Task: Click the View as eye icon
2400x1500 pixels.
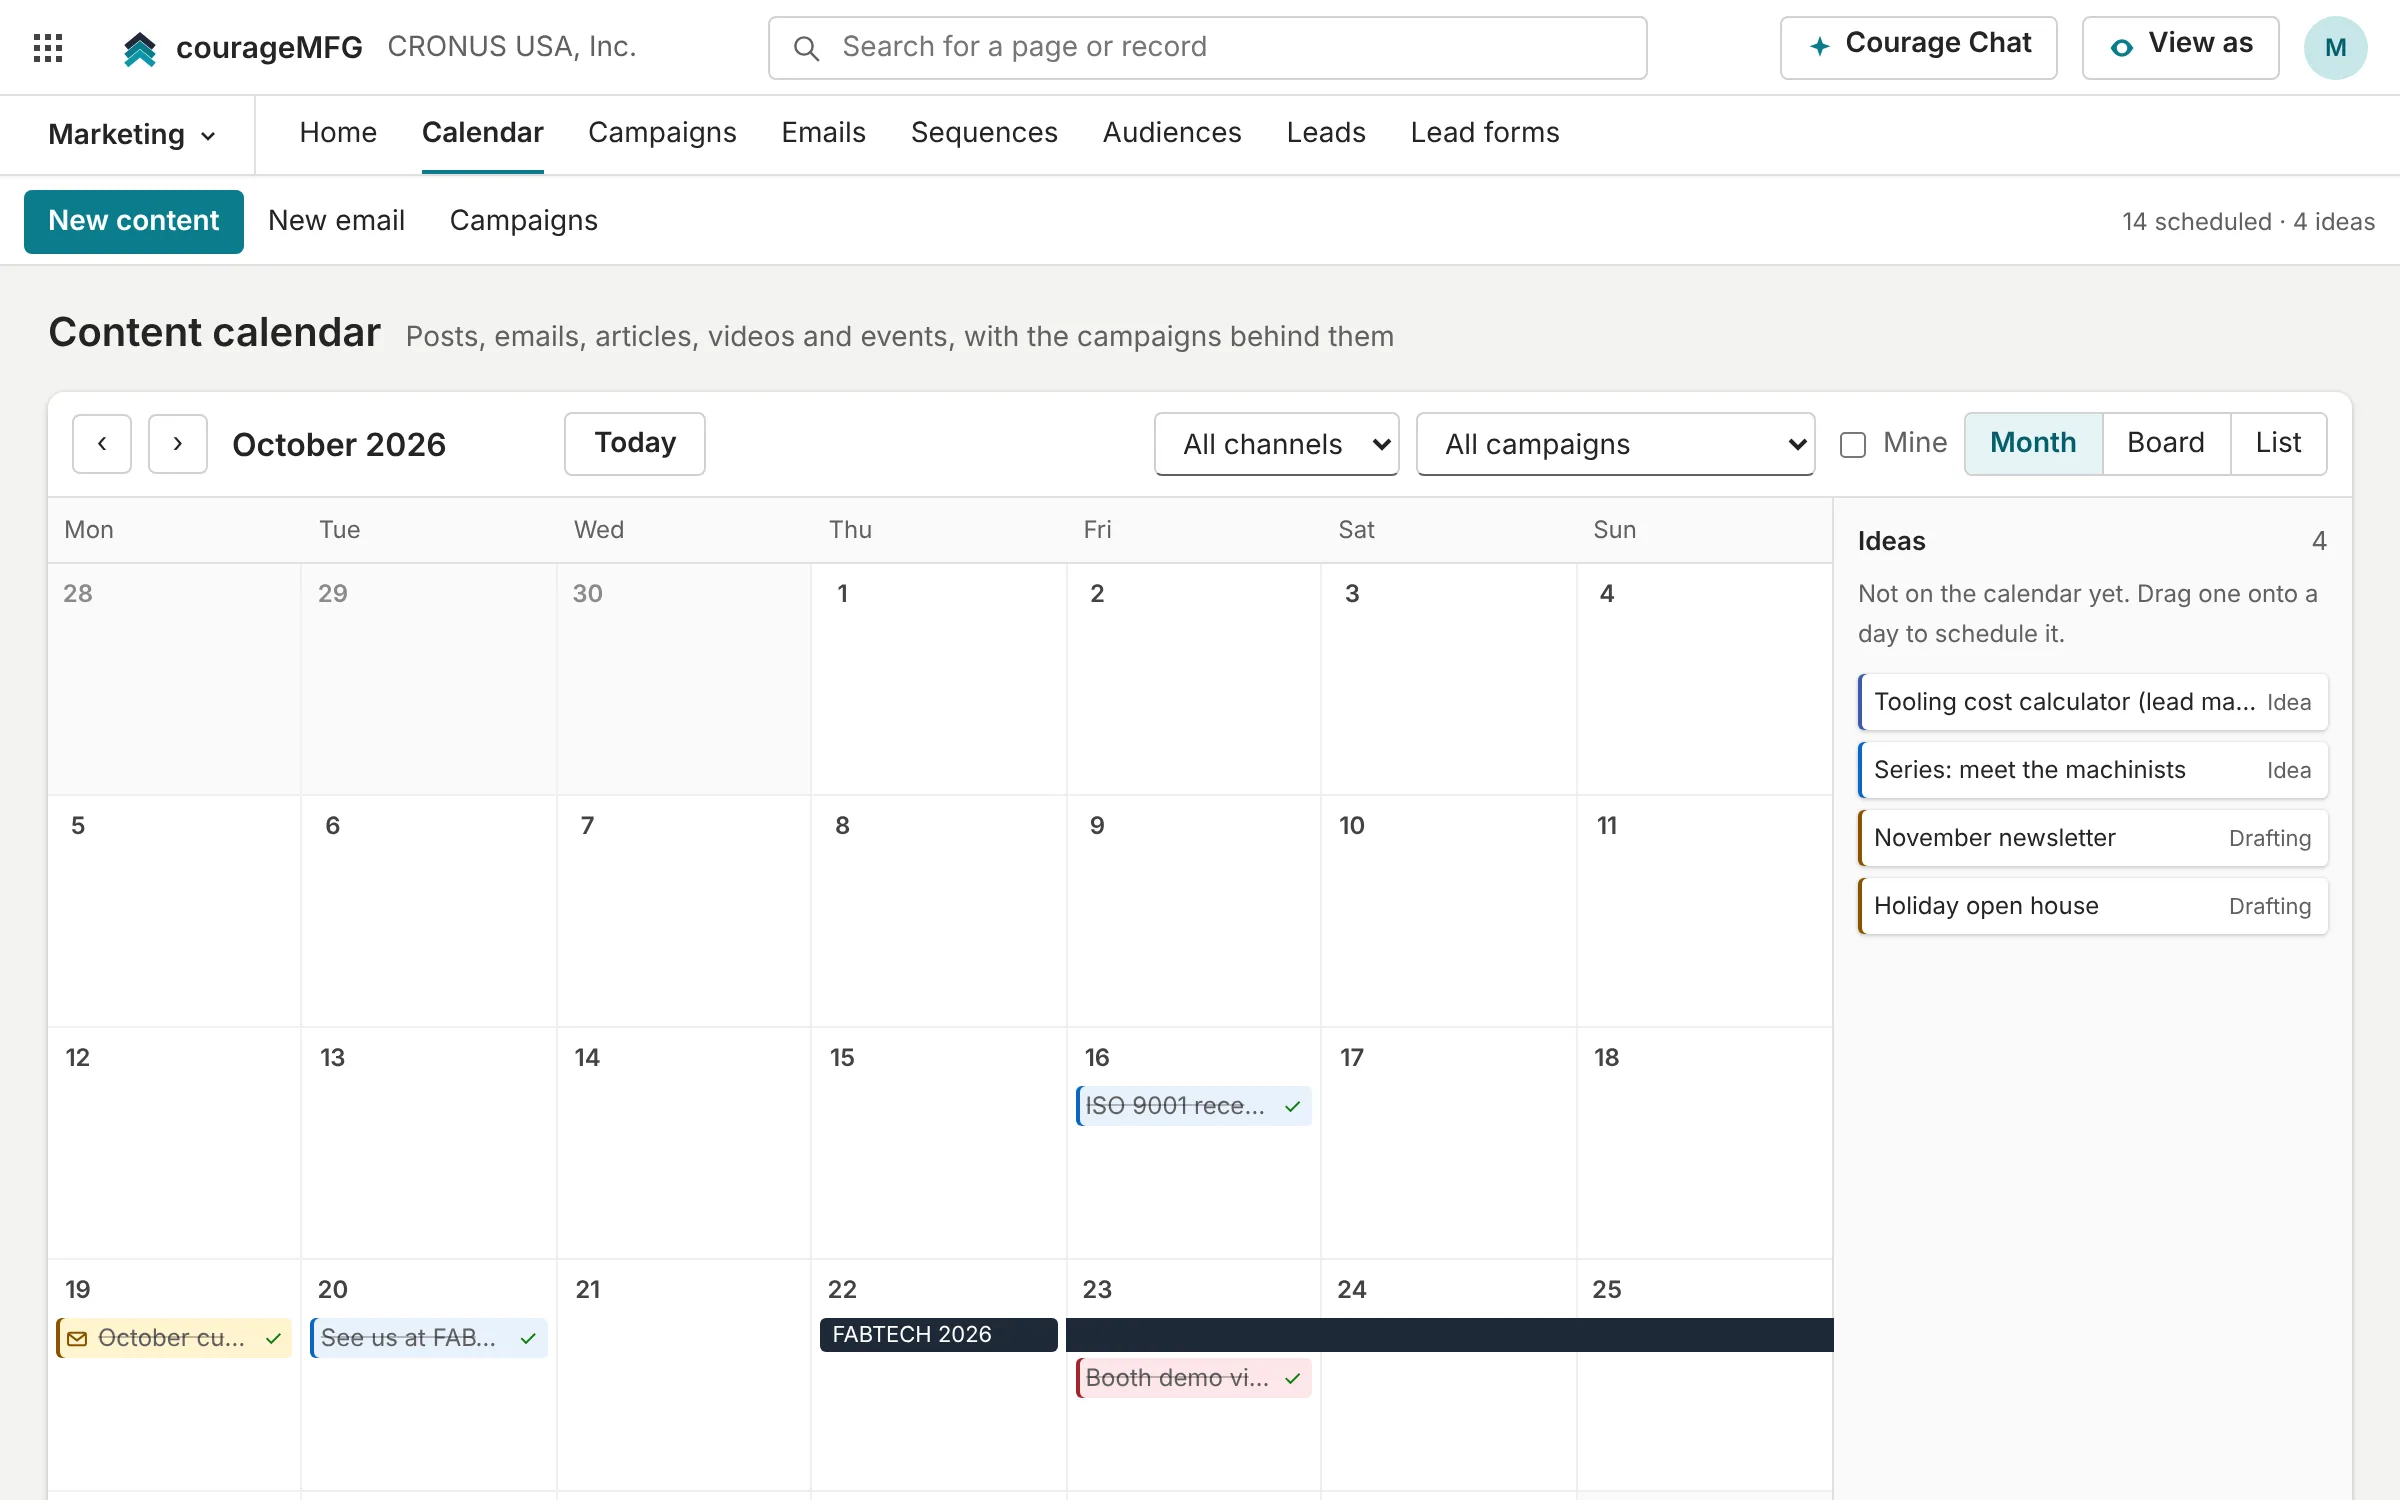Action: [x=2121, y=47]
